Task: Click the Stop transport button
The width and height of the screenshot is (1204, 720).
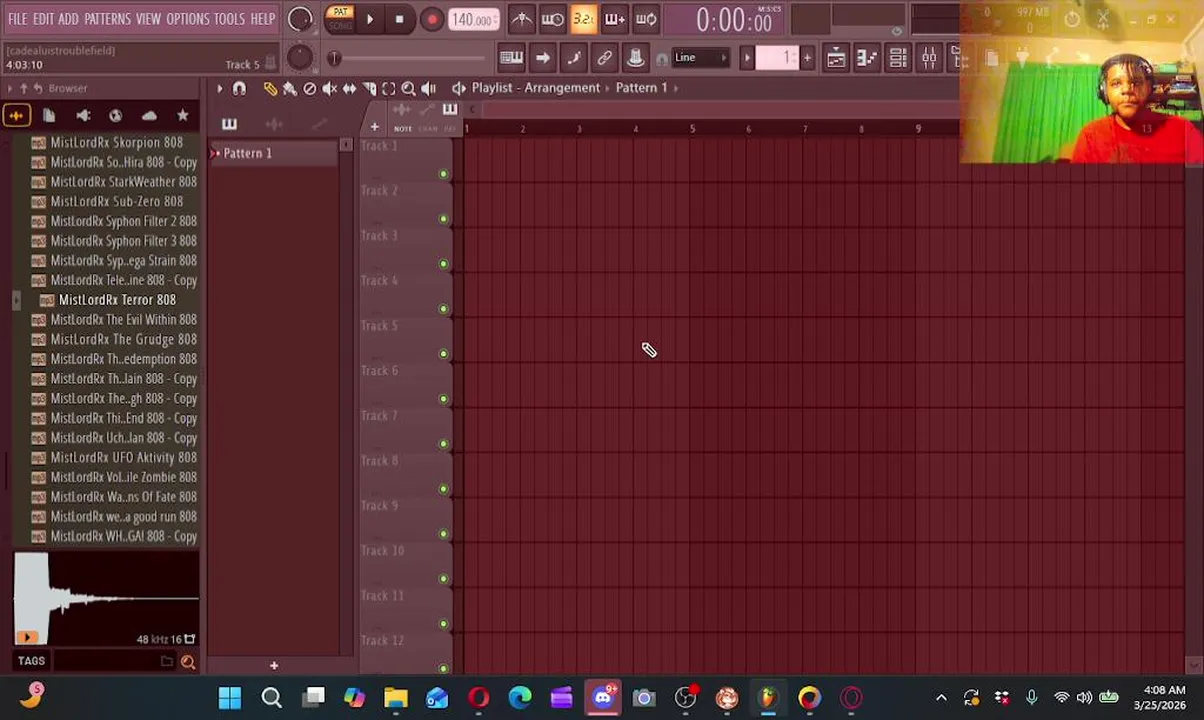Action: coord(400,19)
